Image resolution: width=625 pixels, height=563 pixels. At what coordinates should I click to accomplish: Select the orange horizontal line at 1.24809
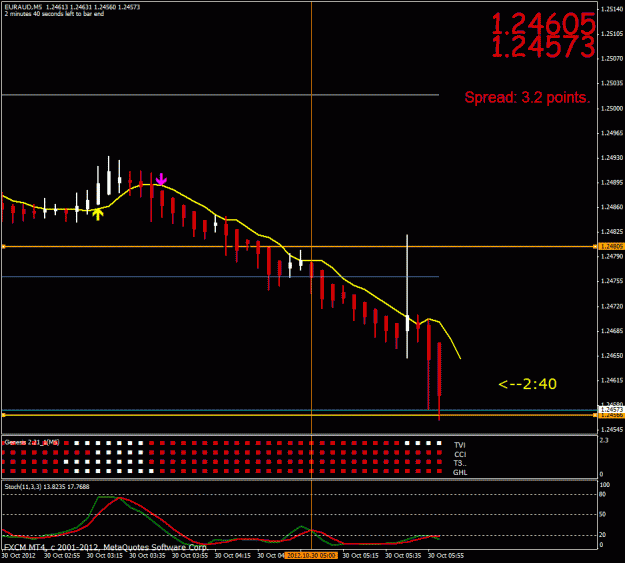pos(299,247)
